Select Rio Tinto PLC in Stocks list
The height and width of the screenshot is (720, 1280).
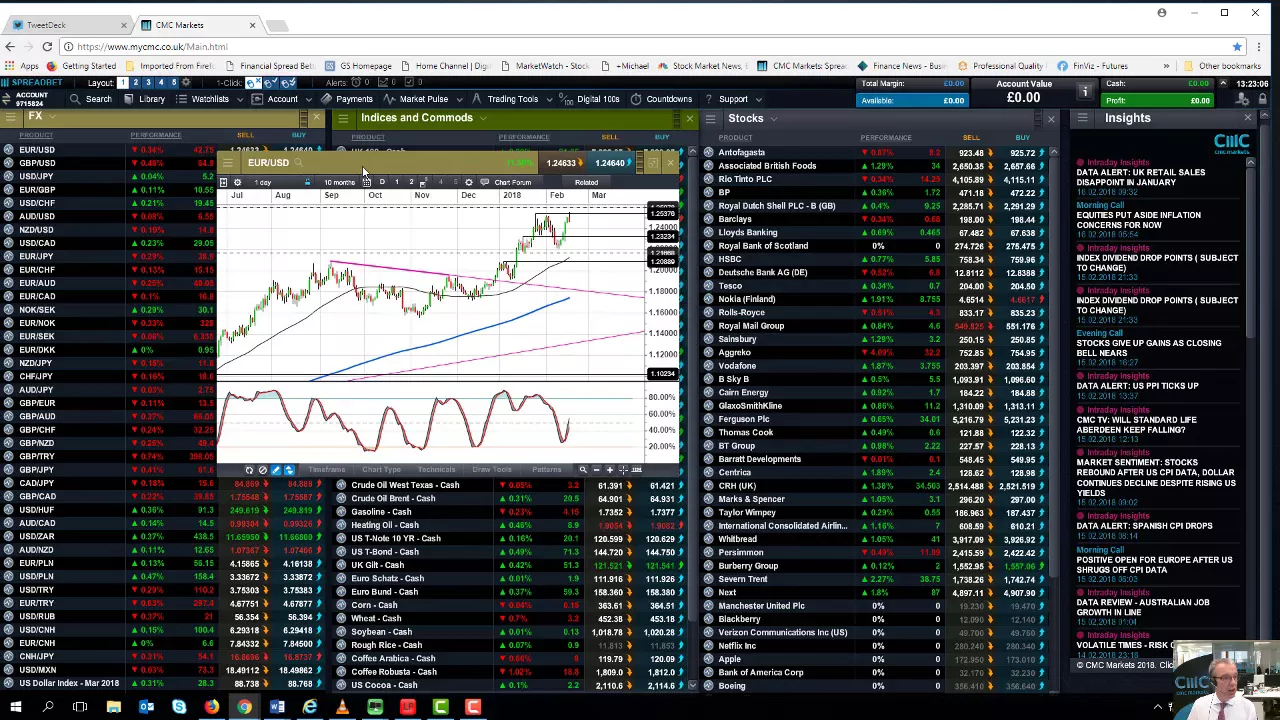tap(745, 179)
